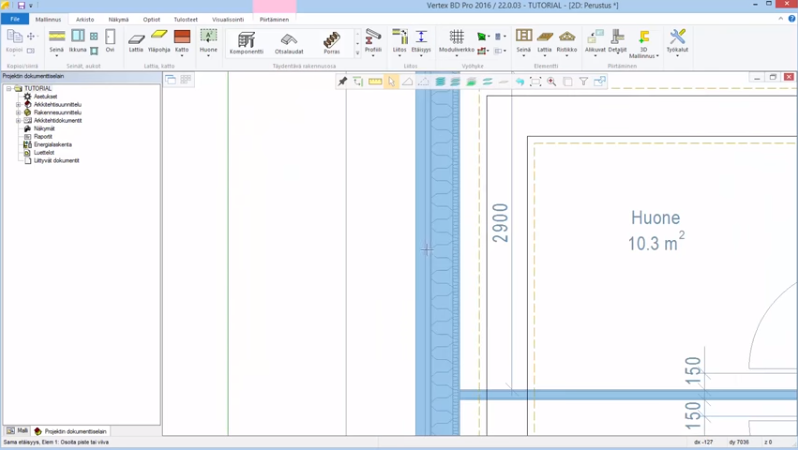Open Energialaskenta in project tree
This screenshot has width=798, height=451.
tap(52, 145)
